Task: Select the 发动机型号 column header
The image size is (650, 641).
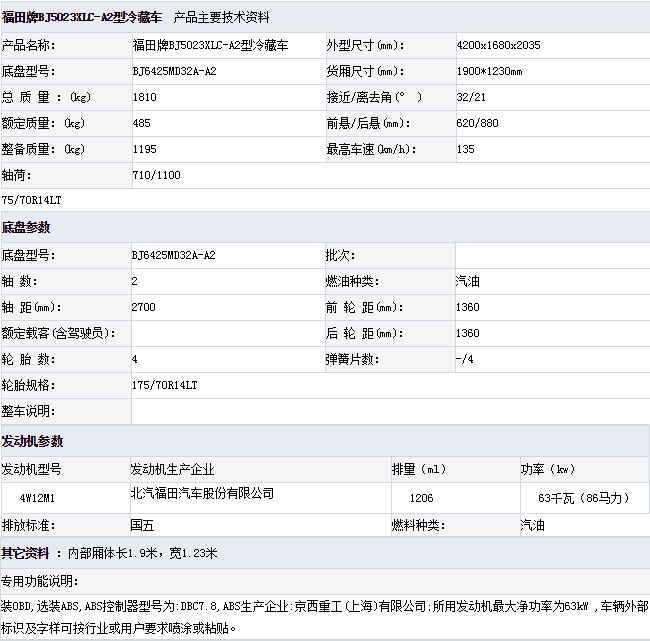Action: (x=32, y=469)
